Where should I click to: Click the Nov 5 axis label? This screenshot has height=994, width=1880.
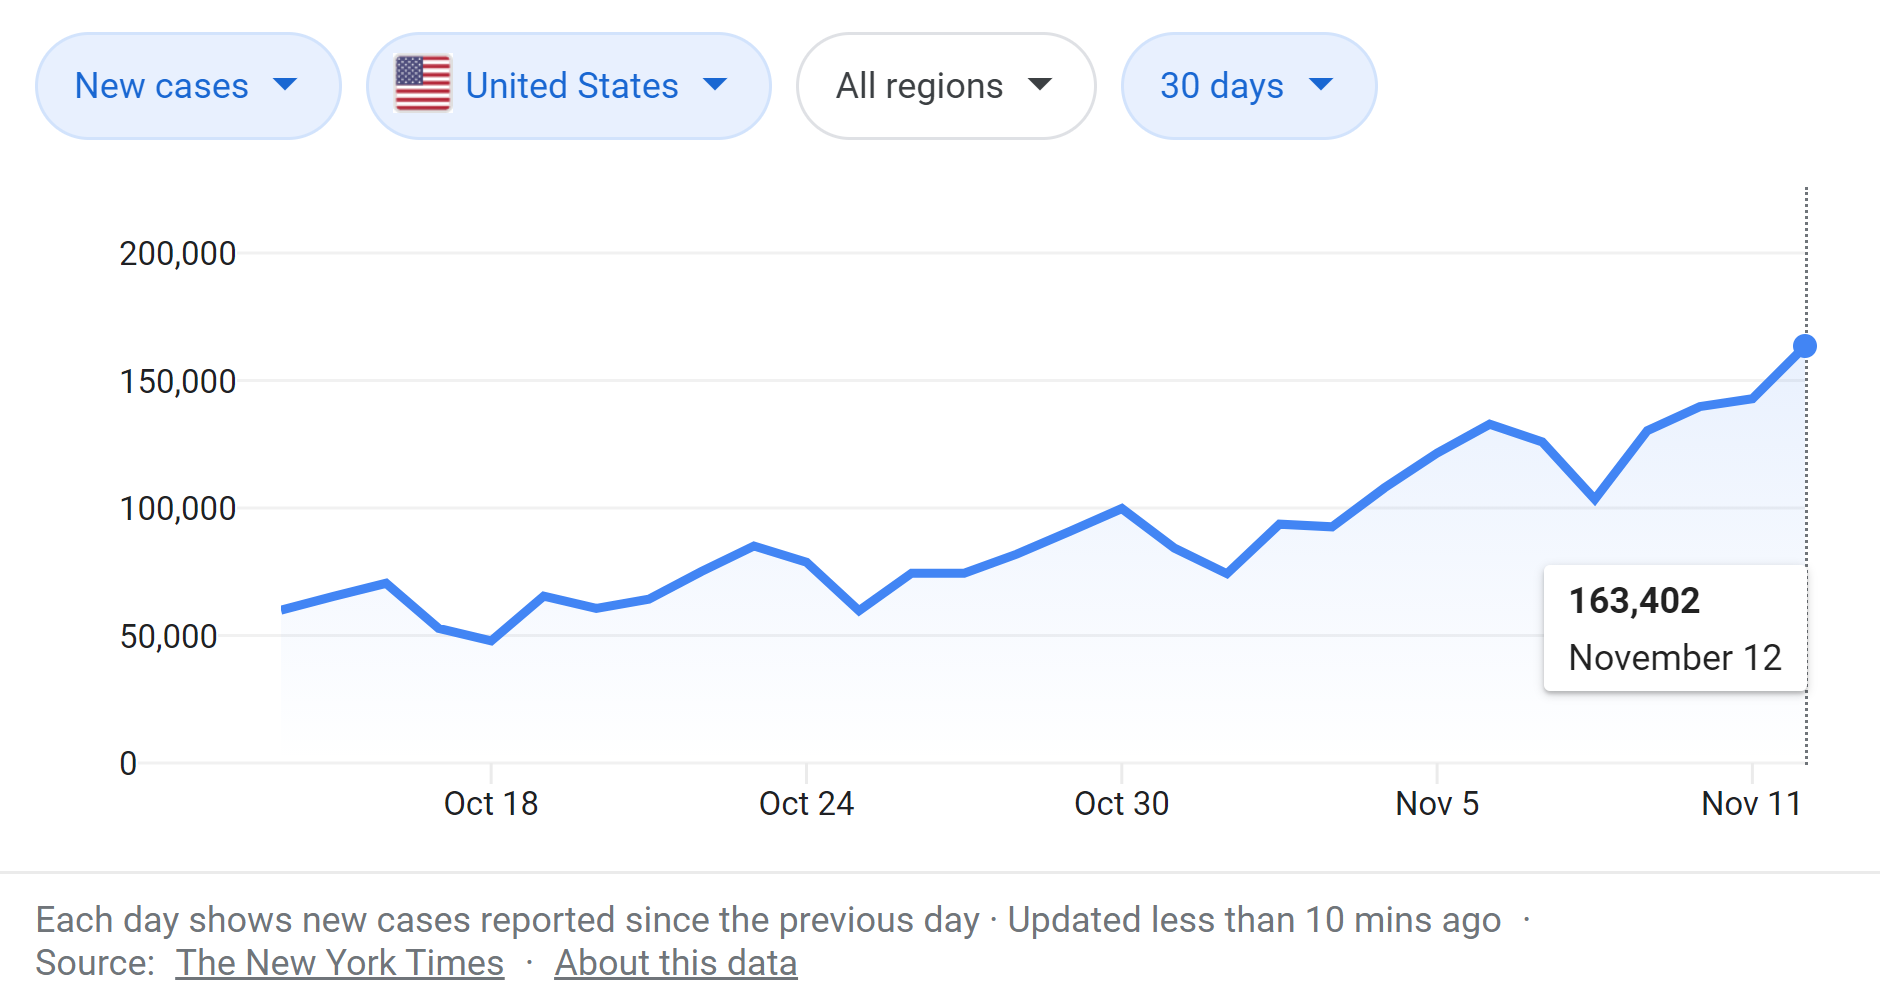[1437, 804]
